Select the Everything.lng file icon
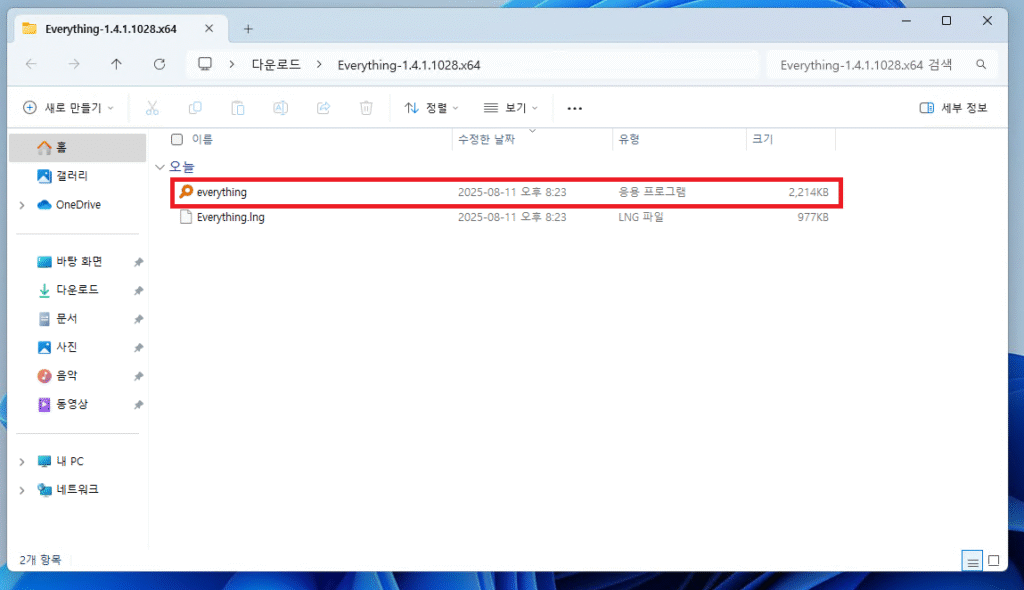1024x590 pixels. tap(186, 217)
